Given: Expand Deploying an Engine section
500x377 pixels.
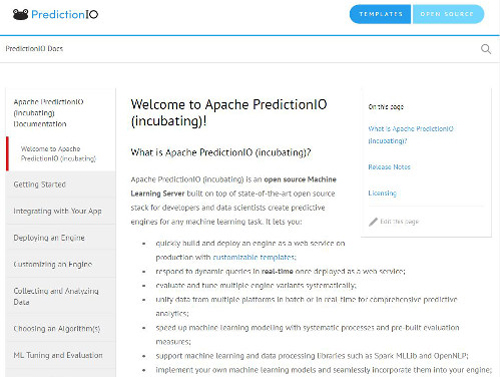Looking at the screenshot, I should pyautogui.click(x=61, y=238).
